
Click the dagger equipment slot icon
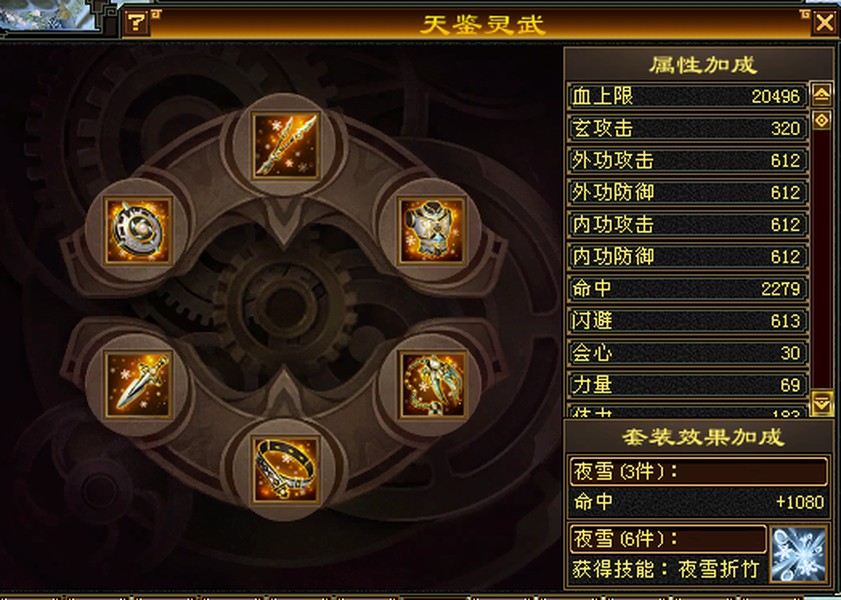coord(138,384)
